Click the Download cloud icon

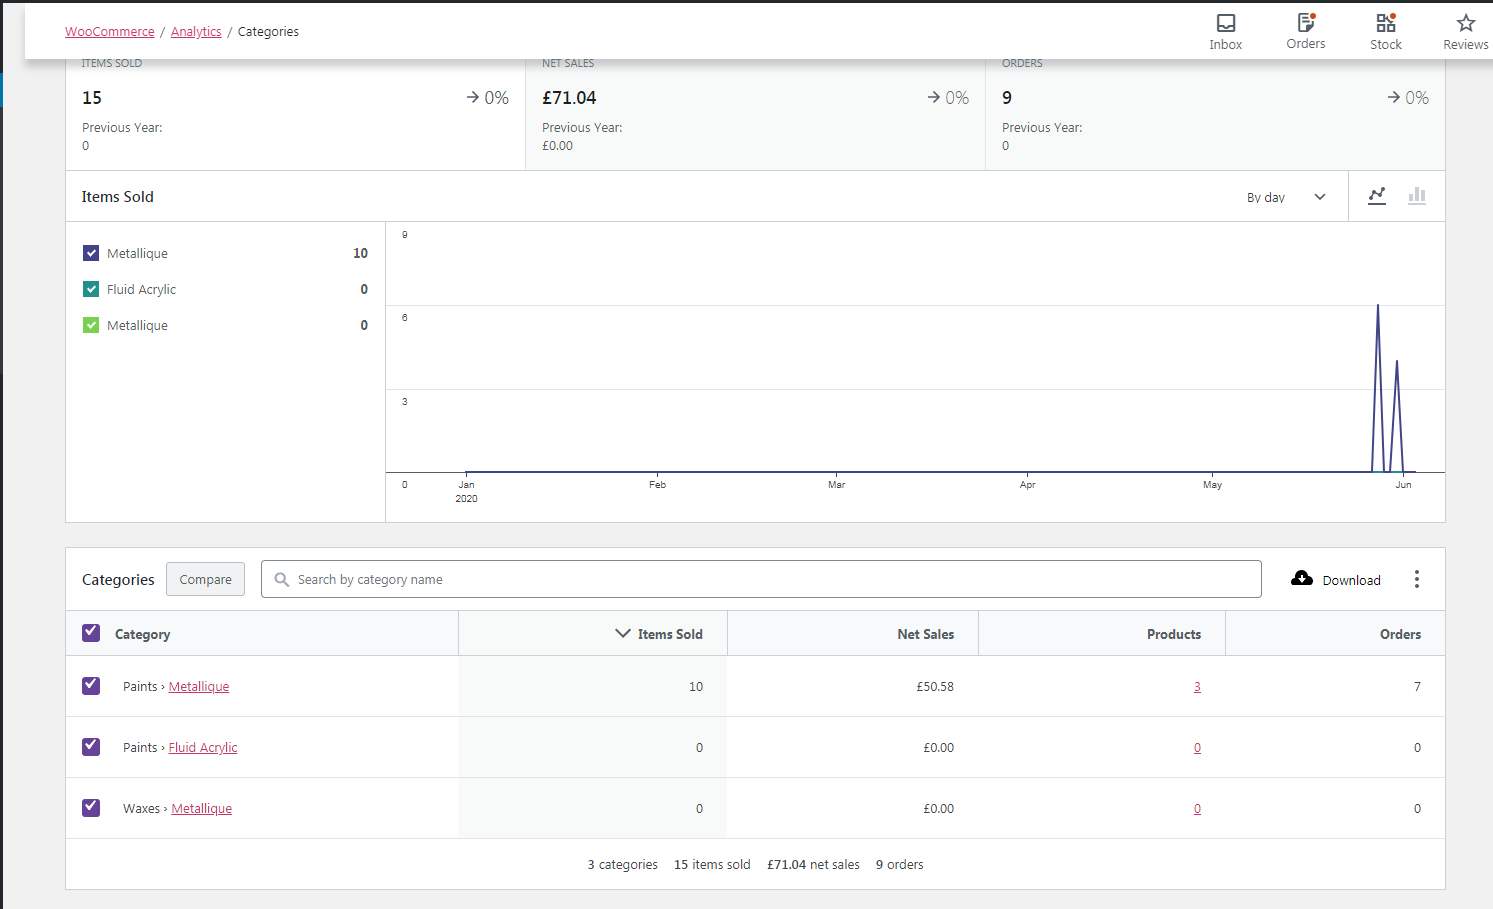[1302, 578]
